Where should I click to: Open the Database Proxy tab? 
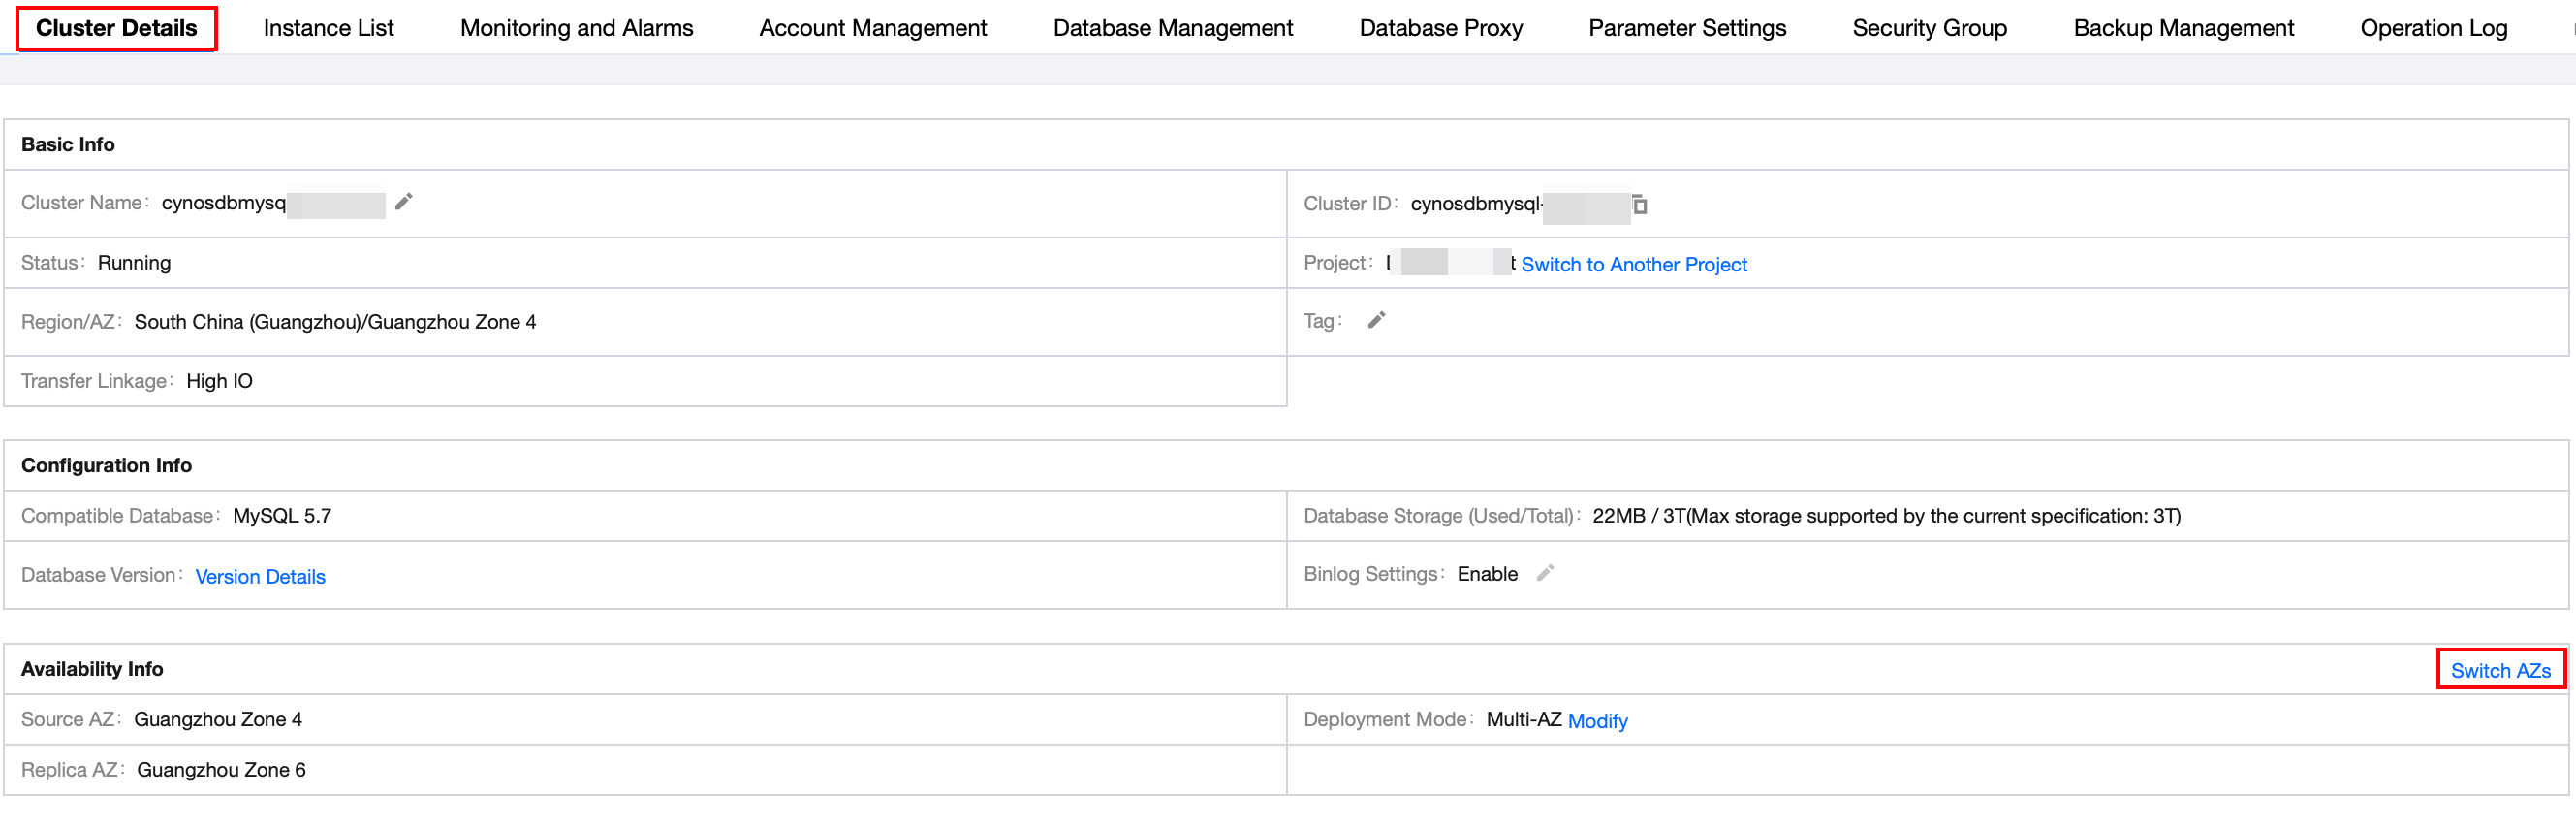click(1440, 28)
